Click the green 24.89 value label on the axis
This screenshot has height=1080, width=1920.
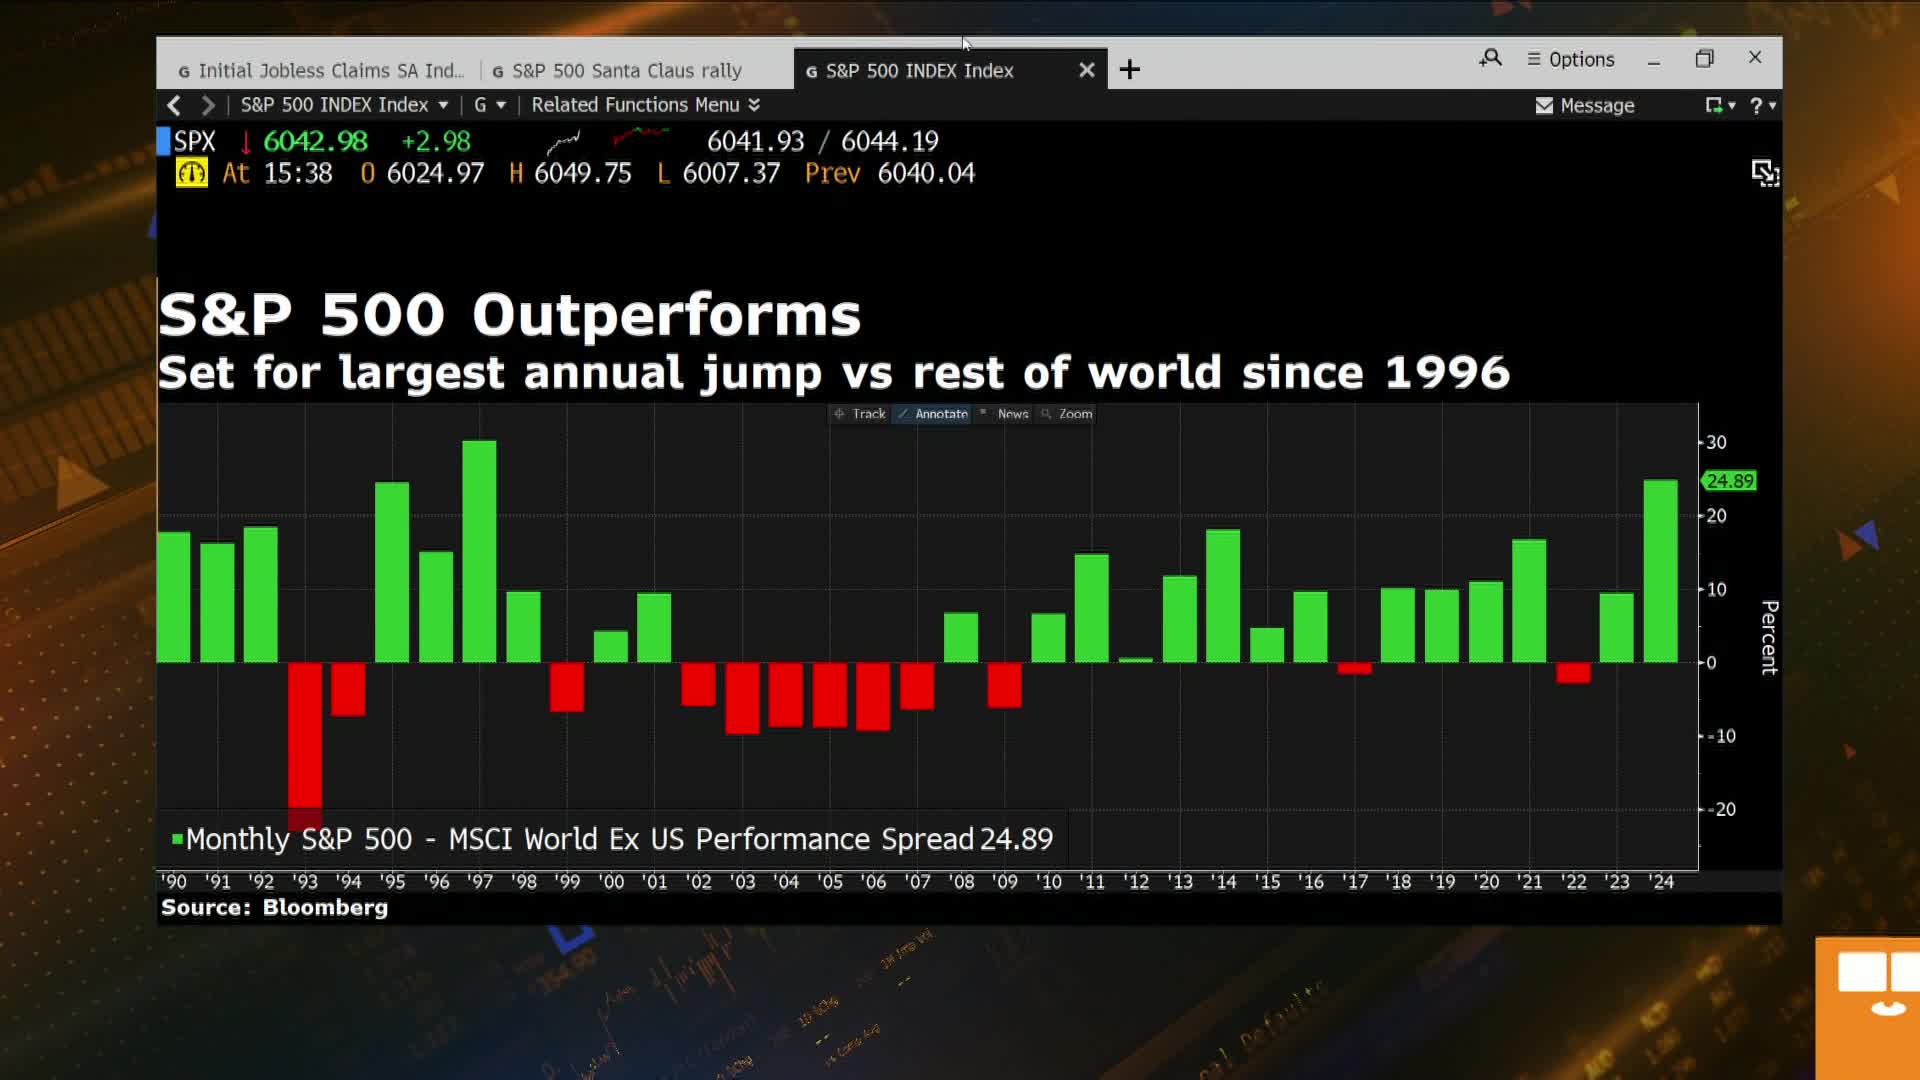click(x=1729, y=481)
